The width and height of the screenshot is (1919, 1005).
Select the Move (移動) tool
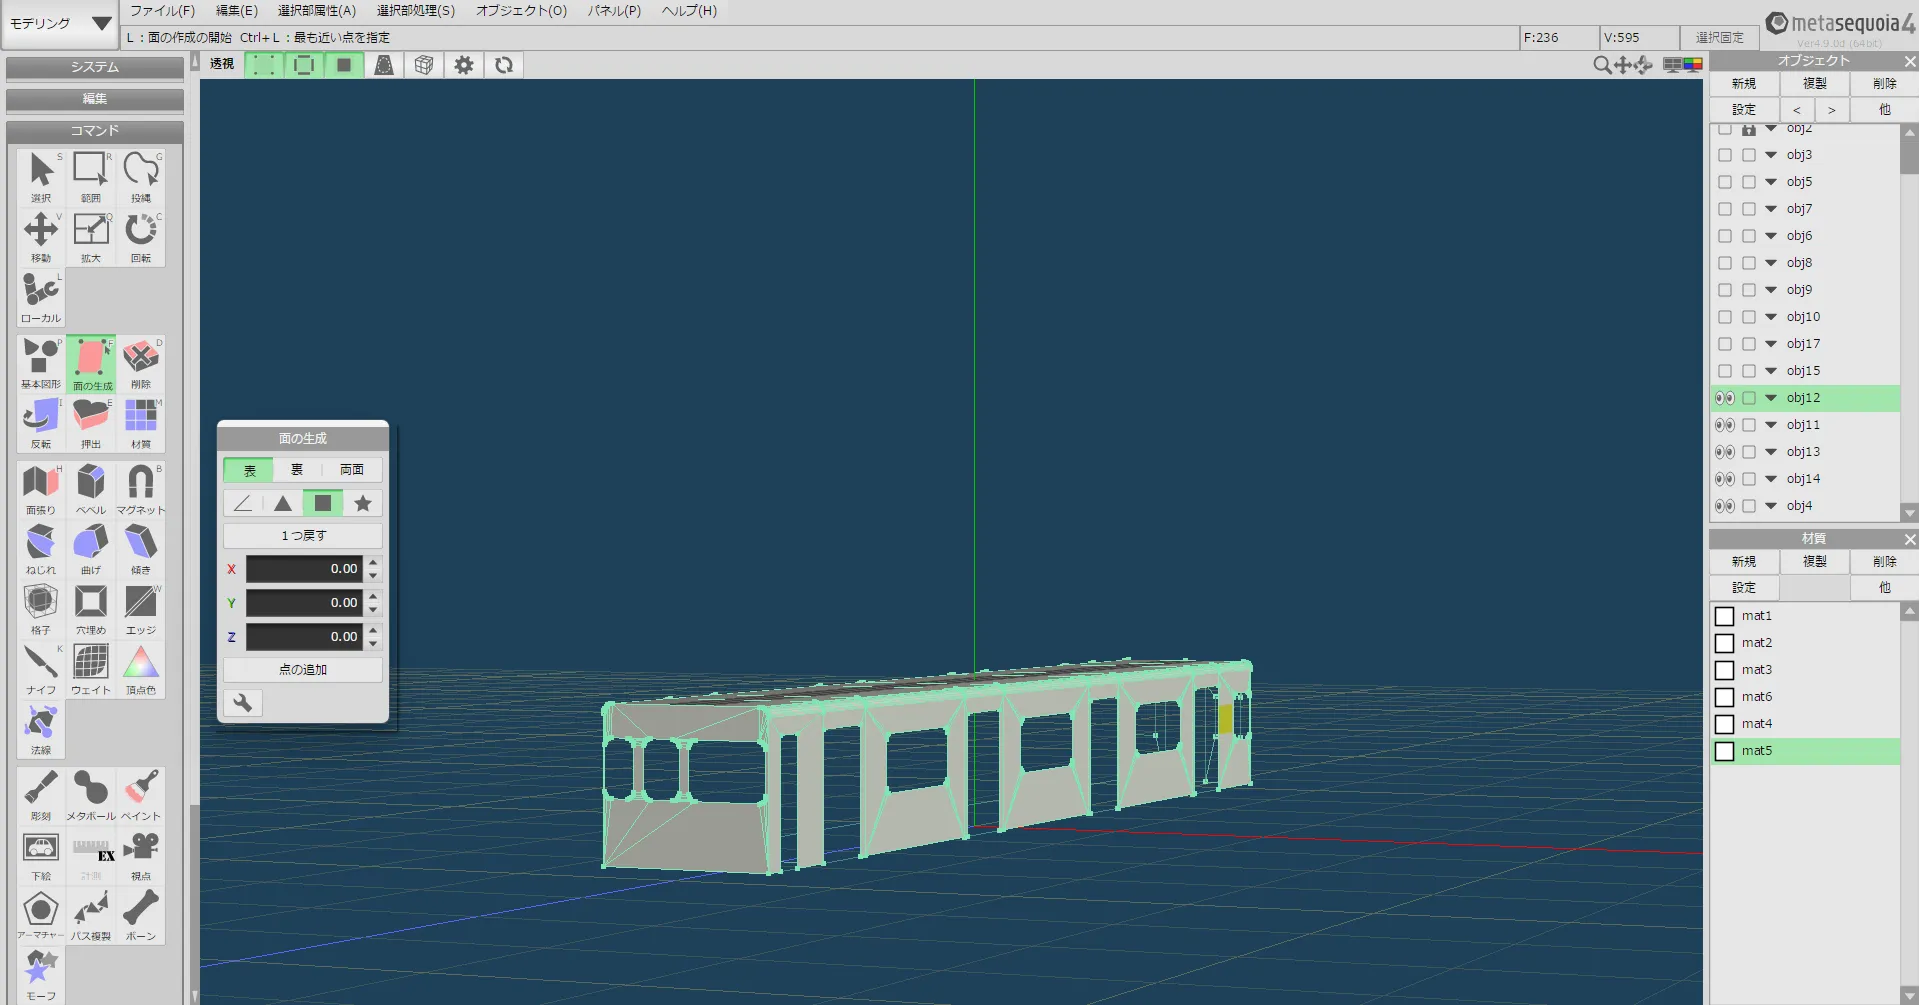40,236
